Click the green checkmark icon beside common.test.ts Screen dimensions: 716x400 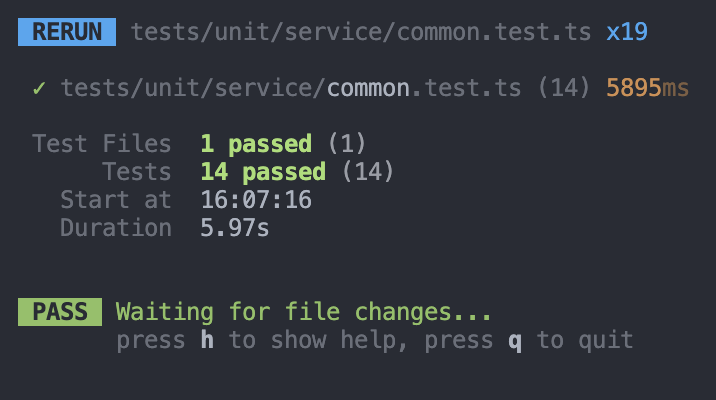tap(39, 88)
